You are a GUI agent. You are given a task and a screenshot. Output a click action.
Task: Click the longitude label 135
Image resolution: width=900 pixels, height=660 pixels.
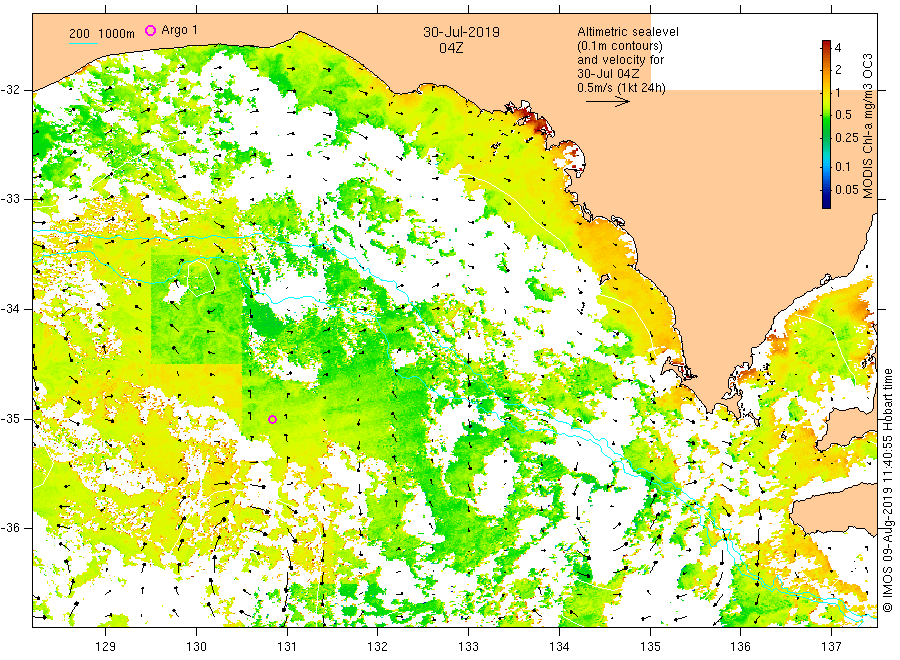click(650, 647)
